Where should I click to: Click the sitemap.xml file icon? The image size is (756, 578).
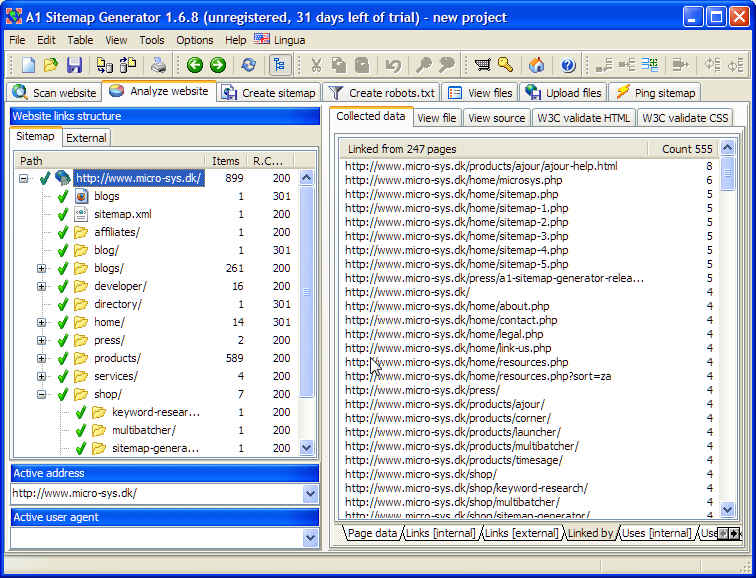coord(81,214)
